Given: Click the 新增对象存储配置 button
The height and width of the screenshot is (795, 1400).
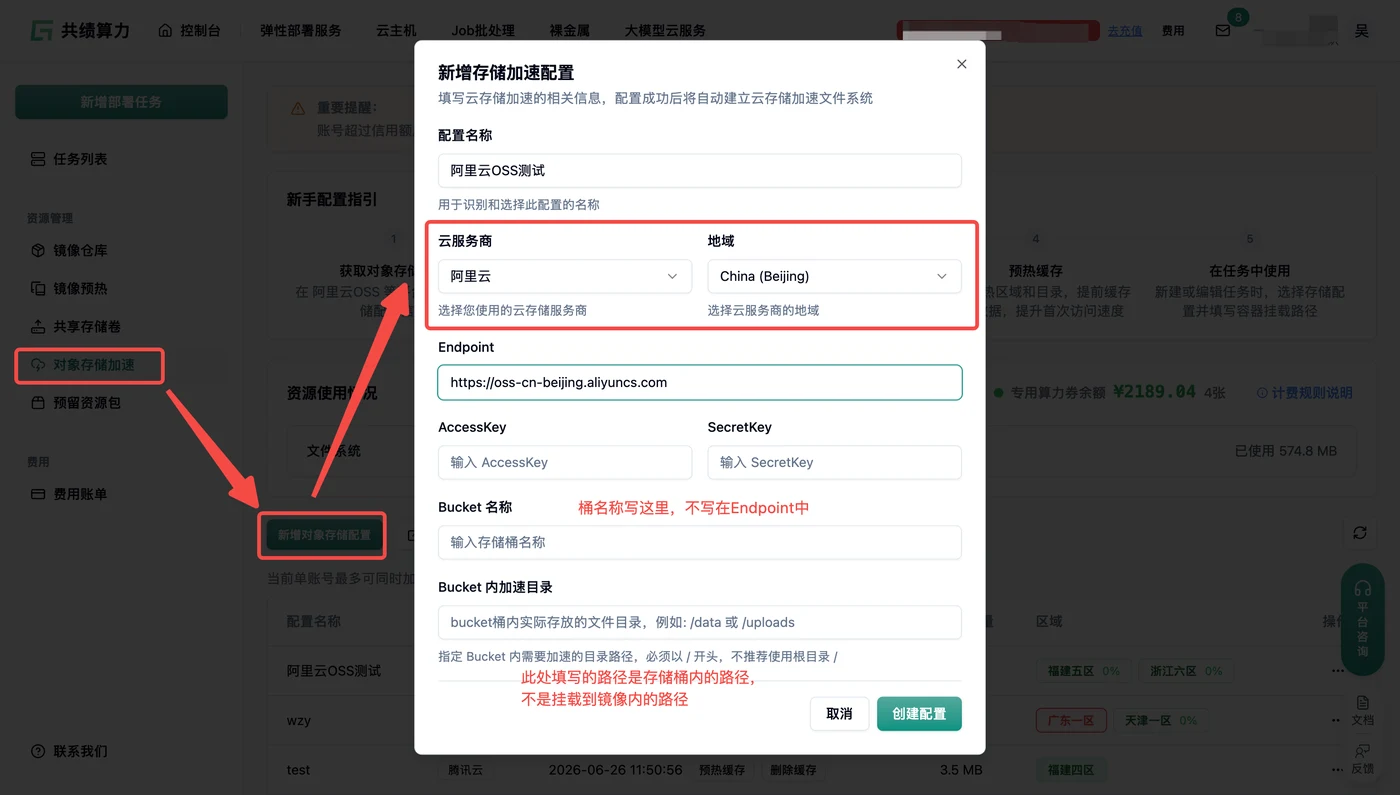Looking at the screenshot, I should point(324,535).
